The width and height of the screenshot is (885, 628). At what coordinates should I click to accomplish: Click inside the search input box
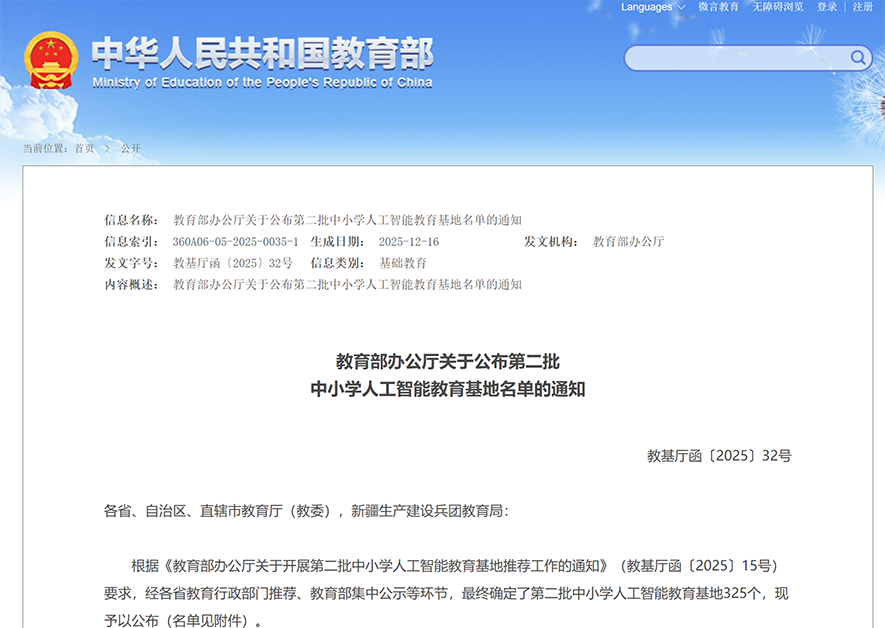[x=735, y=58]
